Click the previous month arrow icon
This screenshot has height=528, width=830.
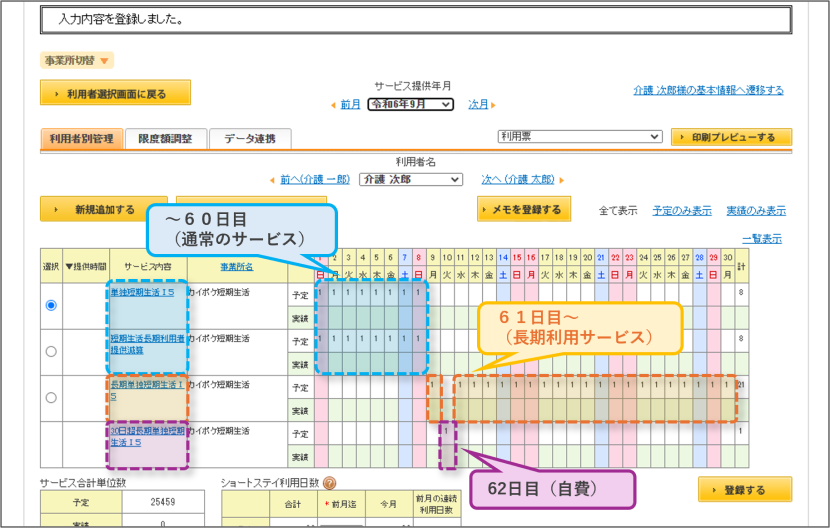[x=333, y=105]
